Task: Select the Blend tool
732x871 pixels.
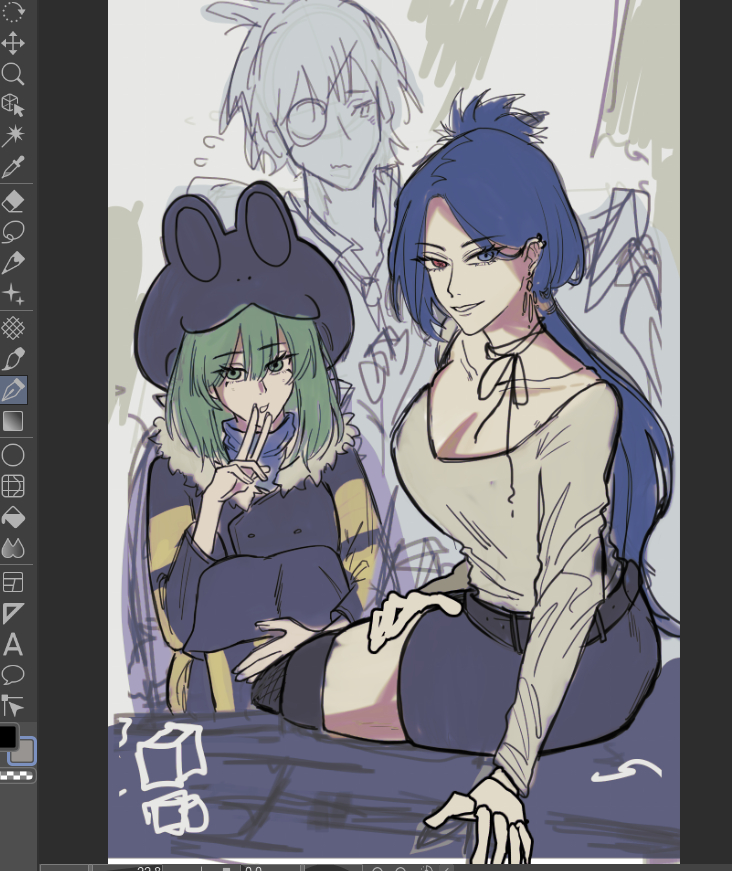Action: point(13,548)
